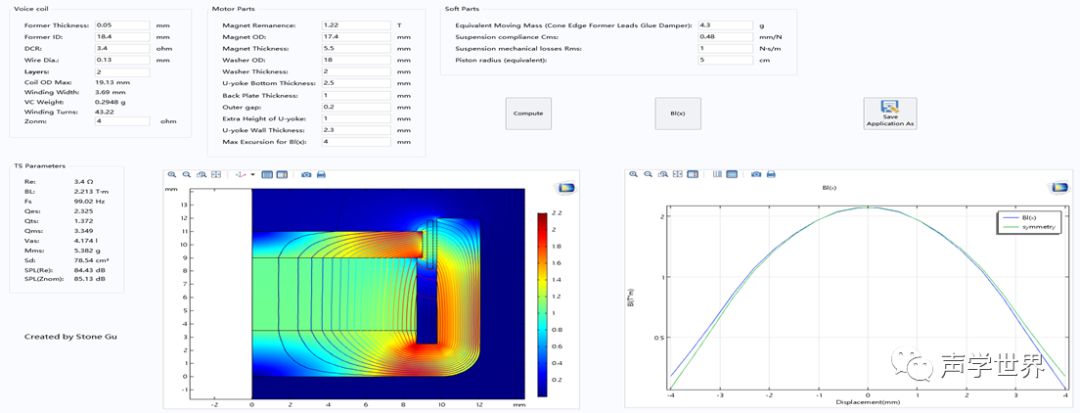
Task: Click the printer icon above the Bl(x) graph
Action: click(771, 174)
